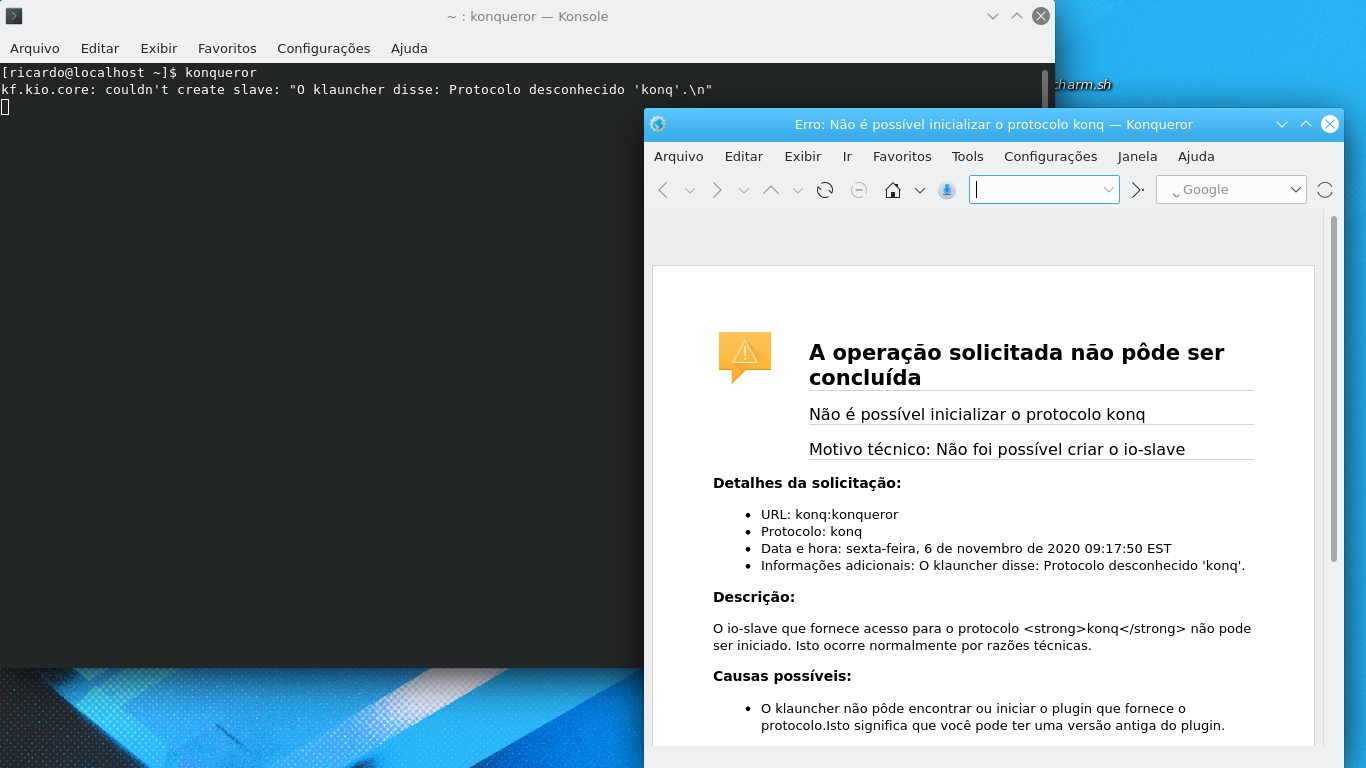Open the forward history dropdown arrow
The image size is (1366, 768).
pos(744,190)
